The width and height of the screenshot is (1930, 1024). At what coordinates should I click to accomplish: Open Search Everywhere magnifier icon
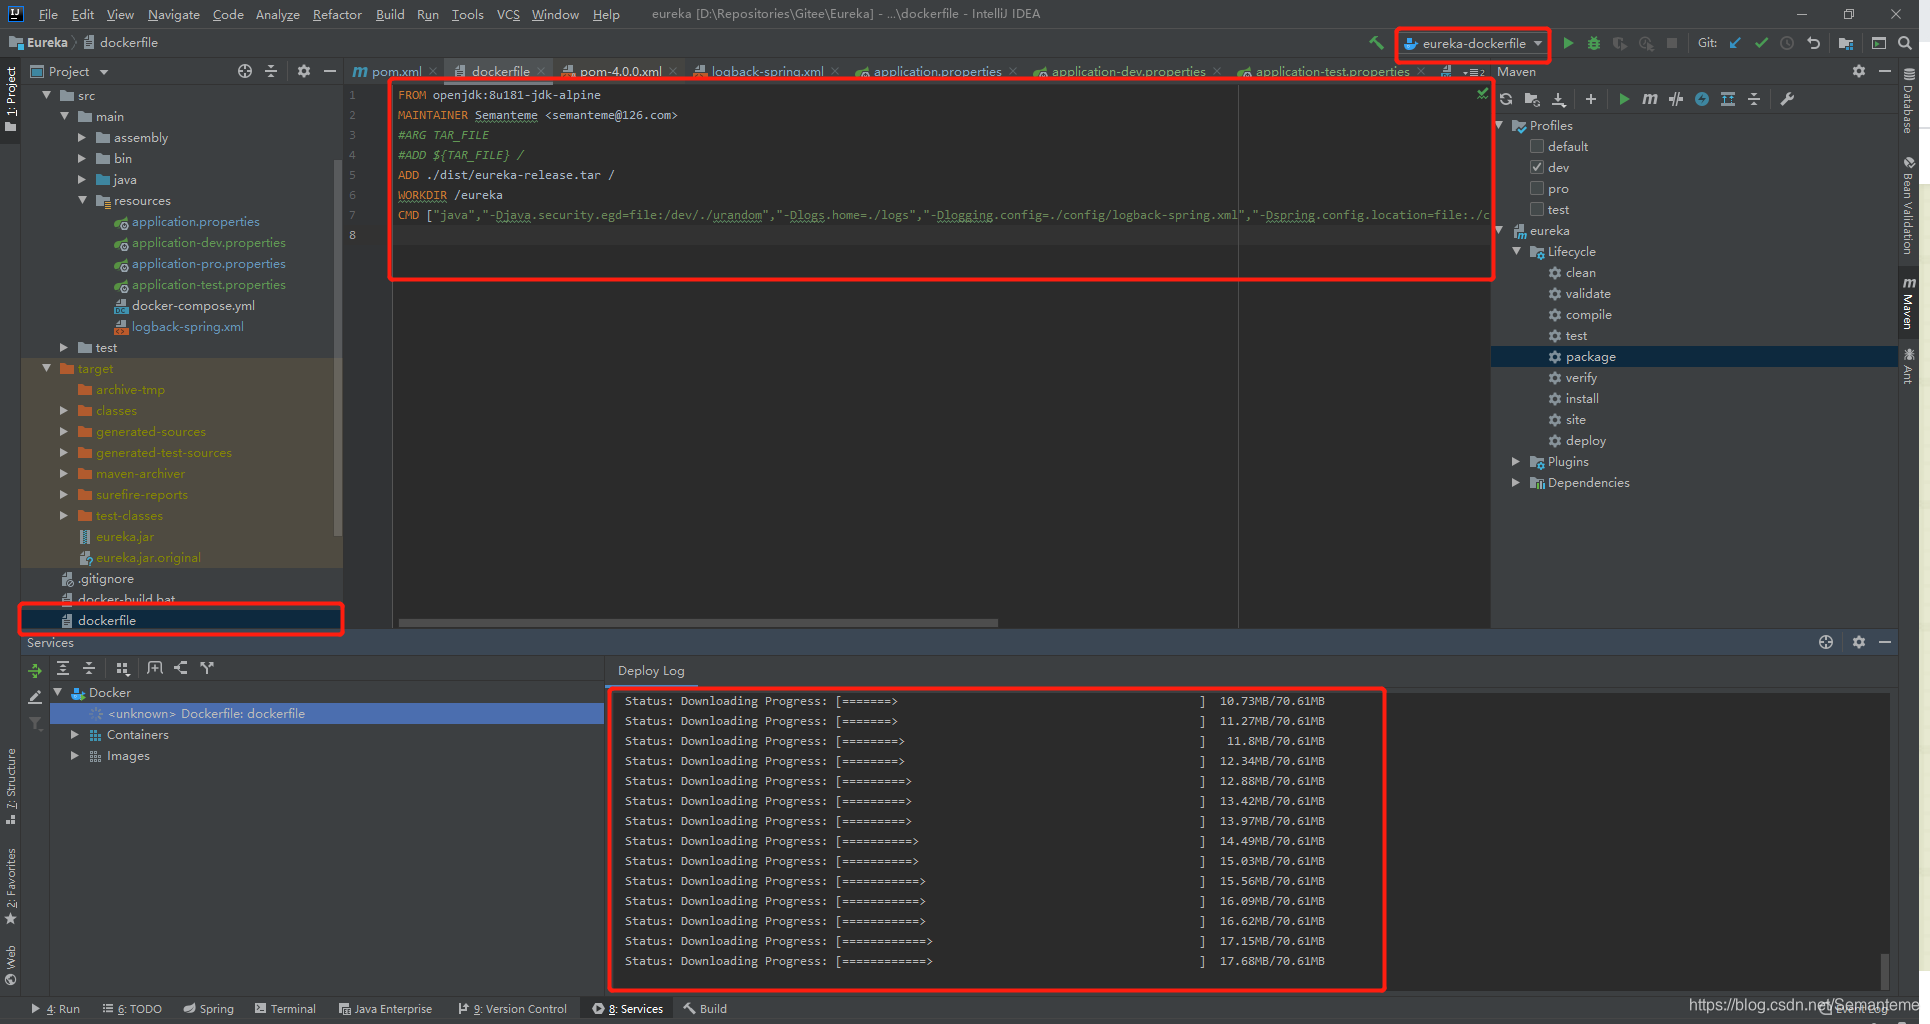1905,43
